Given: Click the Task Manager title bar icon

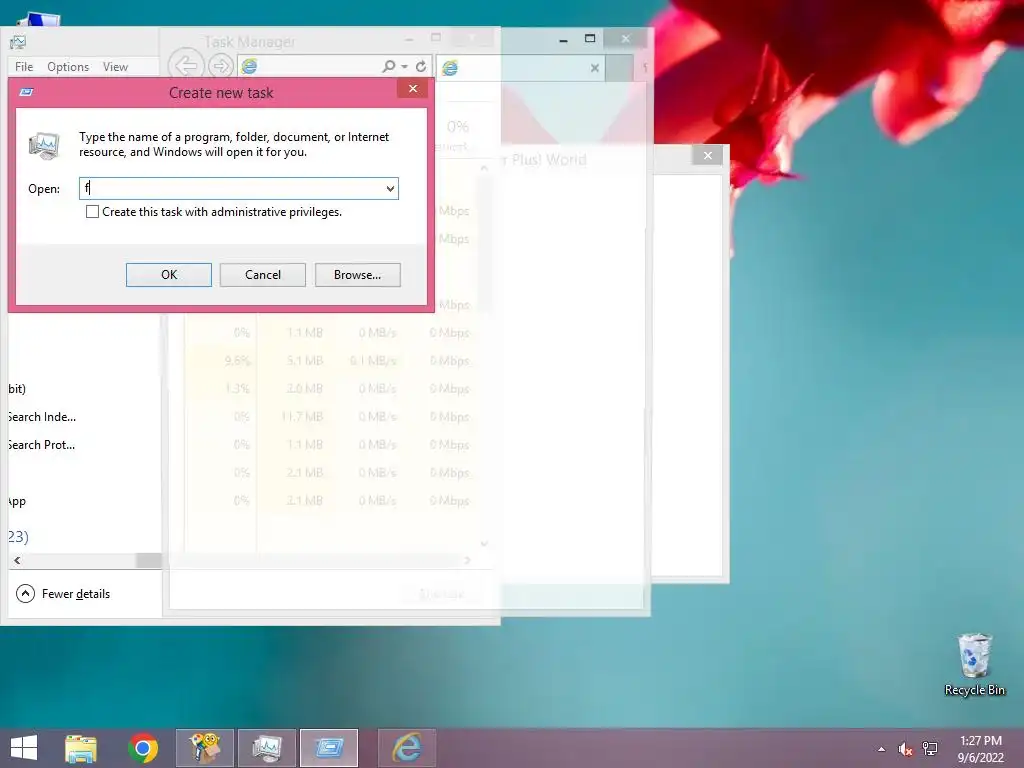Looking at the screenshot, I should (18, 43).
